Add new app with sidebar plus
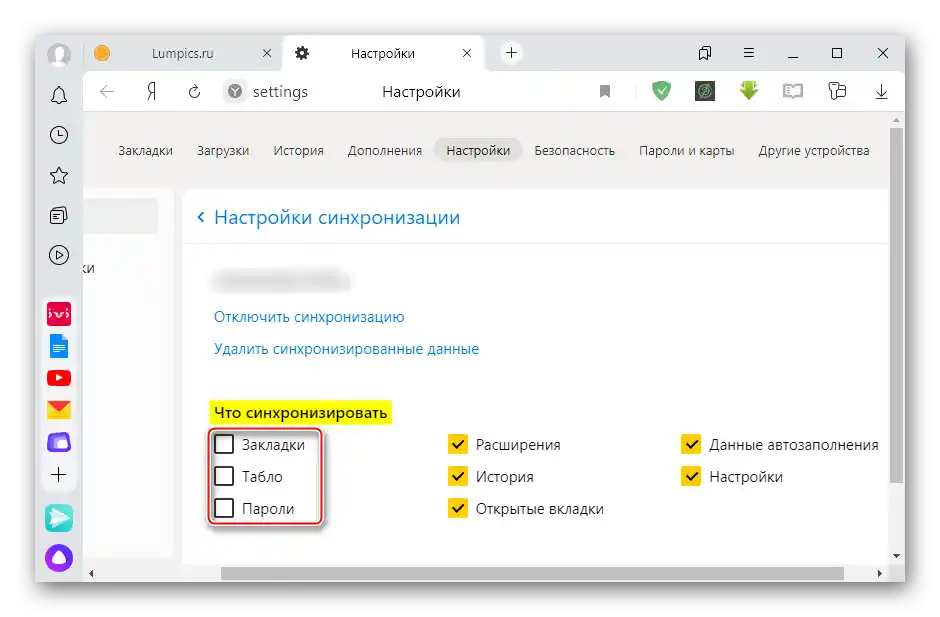940x617 pixels. [x=59, y=475]
